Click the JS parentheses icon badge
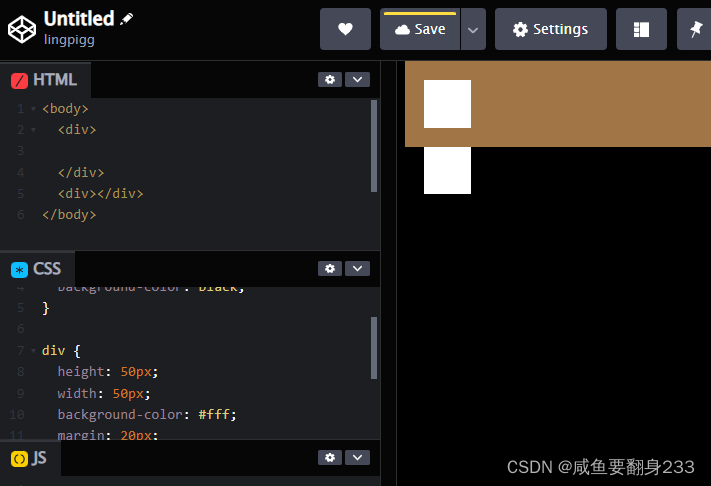 19,459
